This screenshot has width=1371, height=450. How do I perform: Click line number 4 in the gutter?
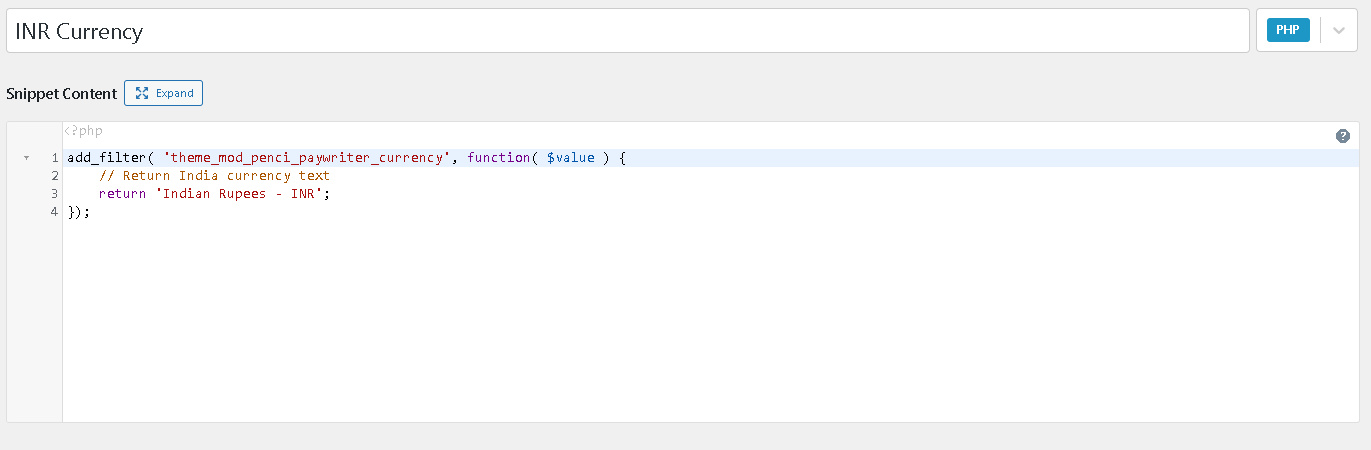pos(54,212)
